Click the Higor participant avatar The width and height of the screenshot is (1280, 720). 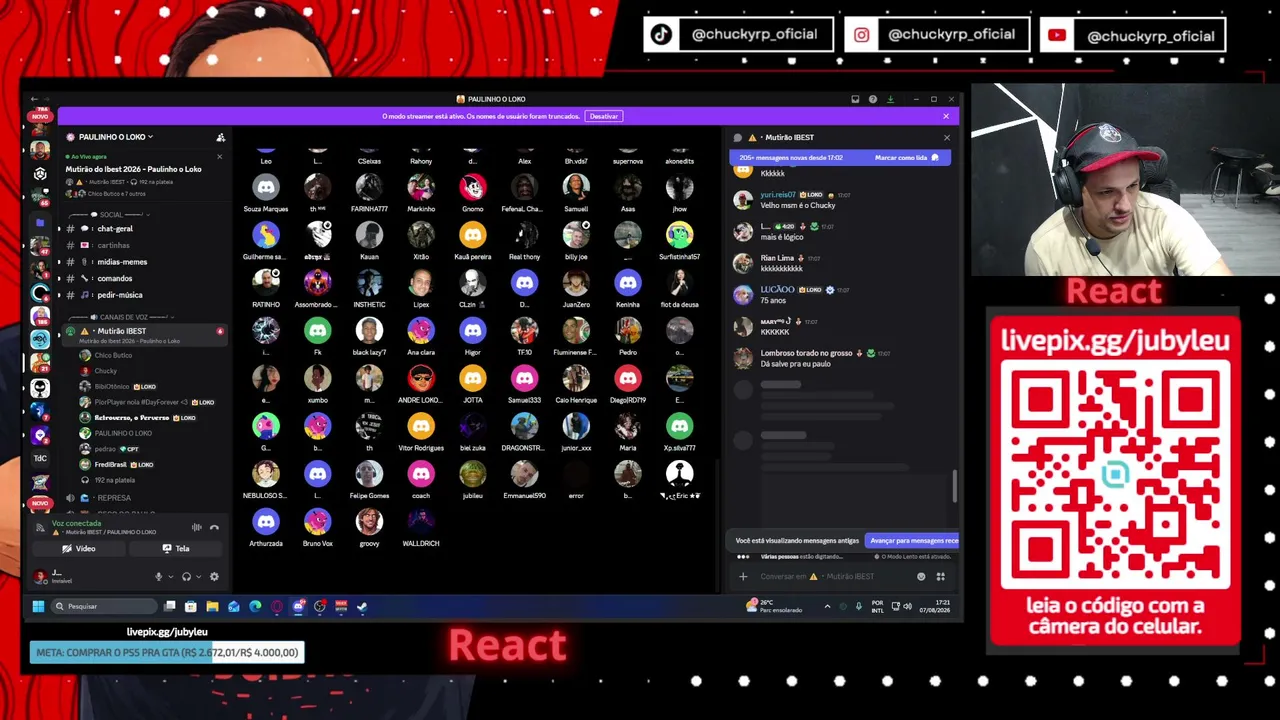(473, 330)
